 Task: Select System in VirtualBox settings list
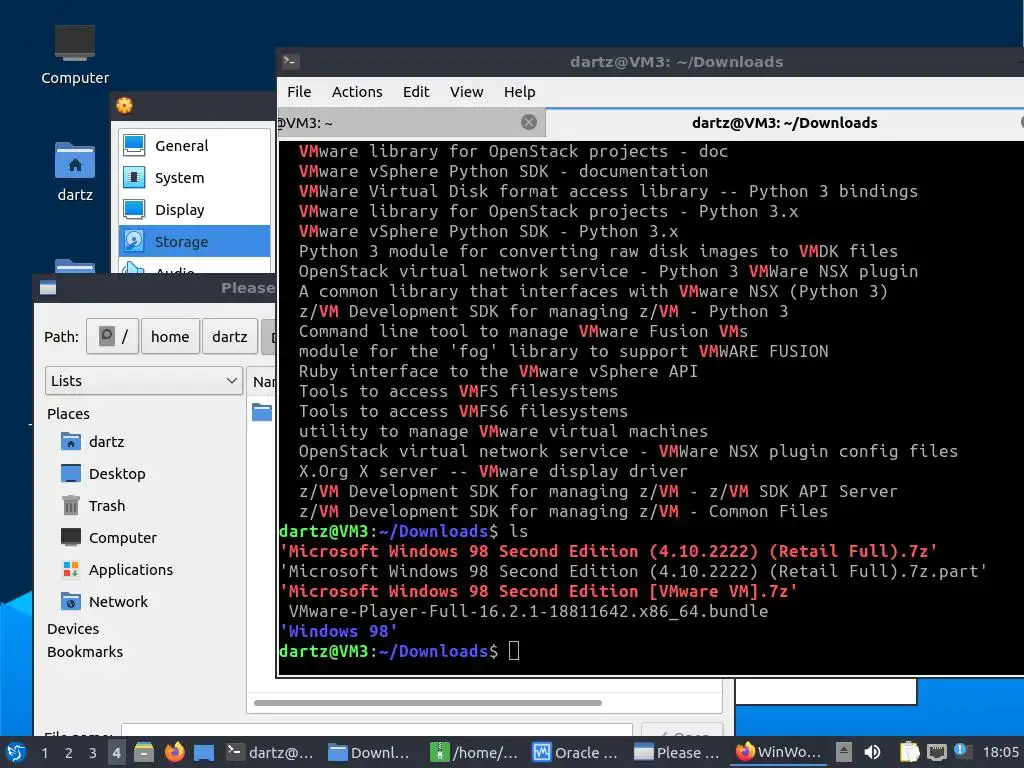click(195, 178)
